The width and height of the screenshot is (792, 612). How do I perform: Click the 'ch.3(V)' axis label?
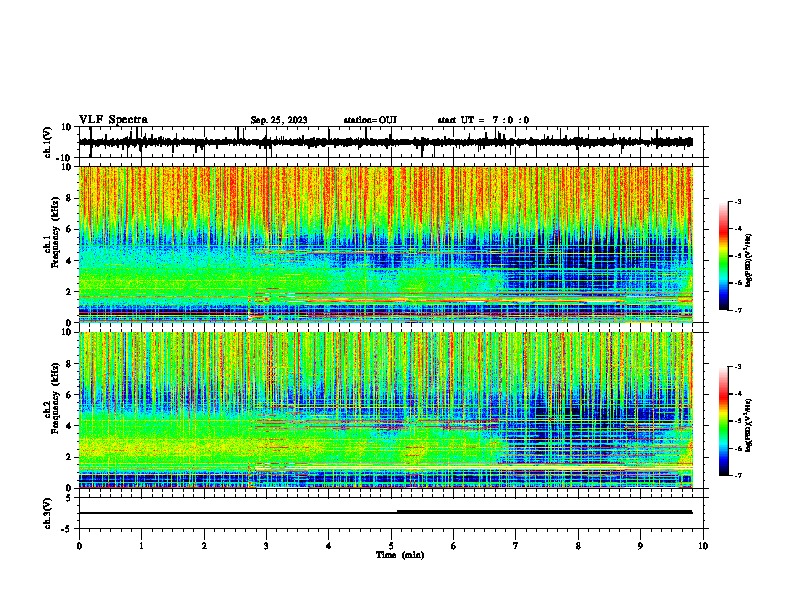coord(48,513)
